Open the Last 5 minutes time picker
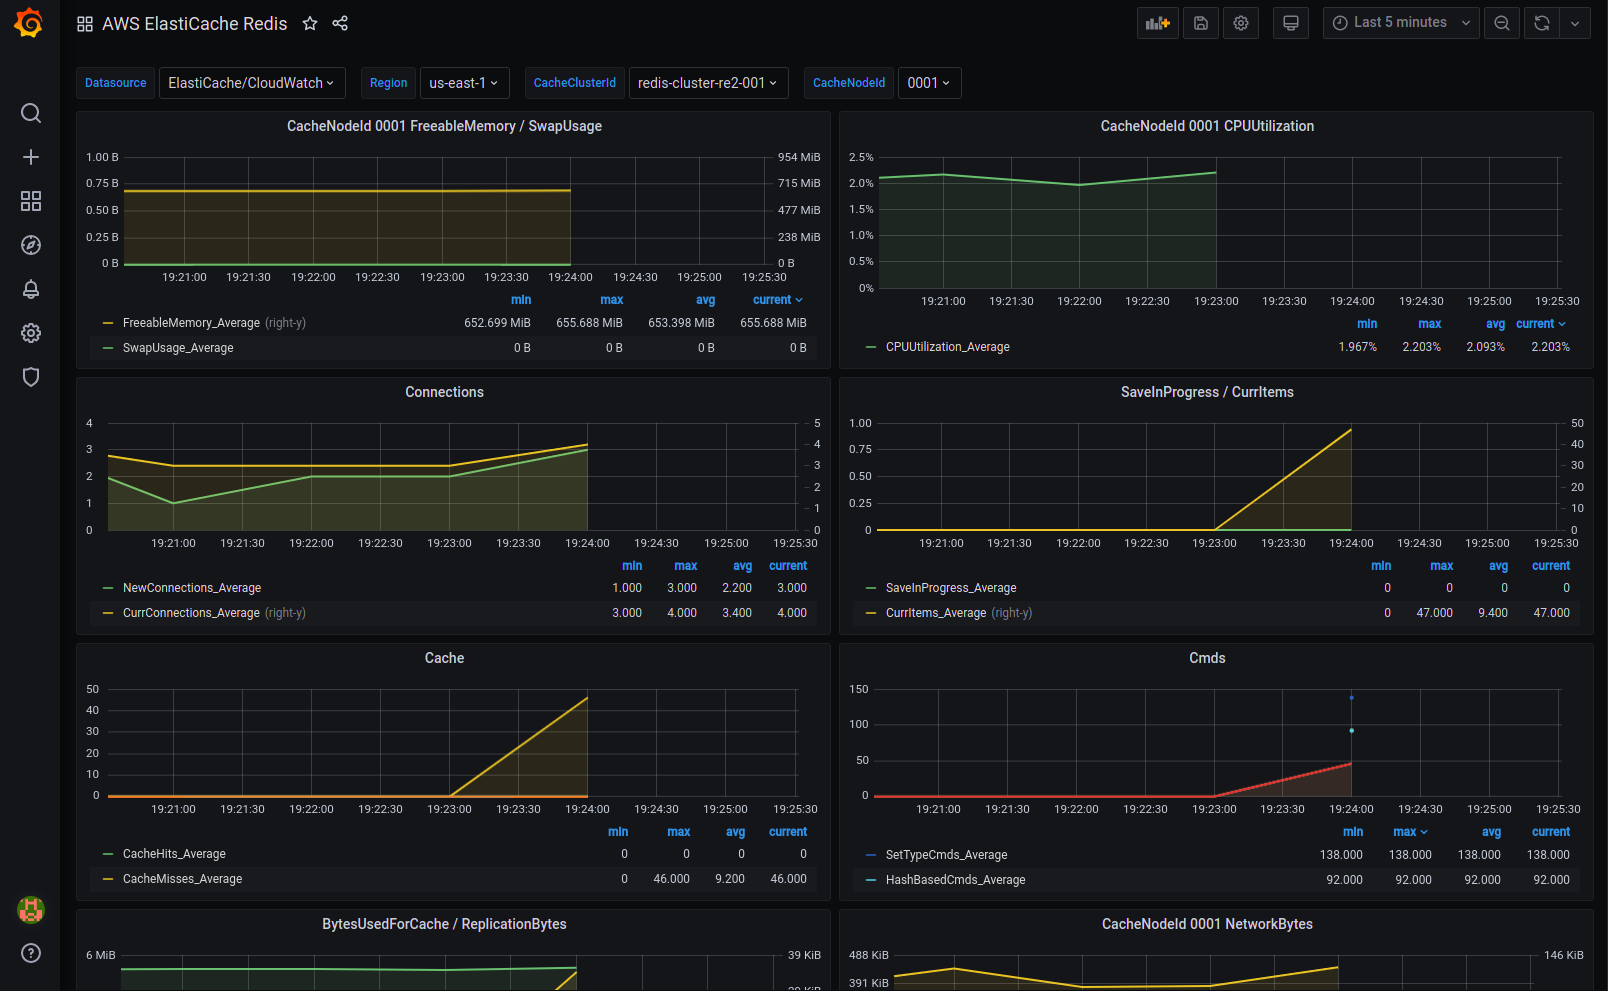Screen dimensions: 1608x991 (x=1401, y=23)
